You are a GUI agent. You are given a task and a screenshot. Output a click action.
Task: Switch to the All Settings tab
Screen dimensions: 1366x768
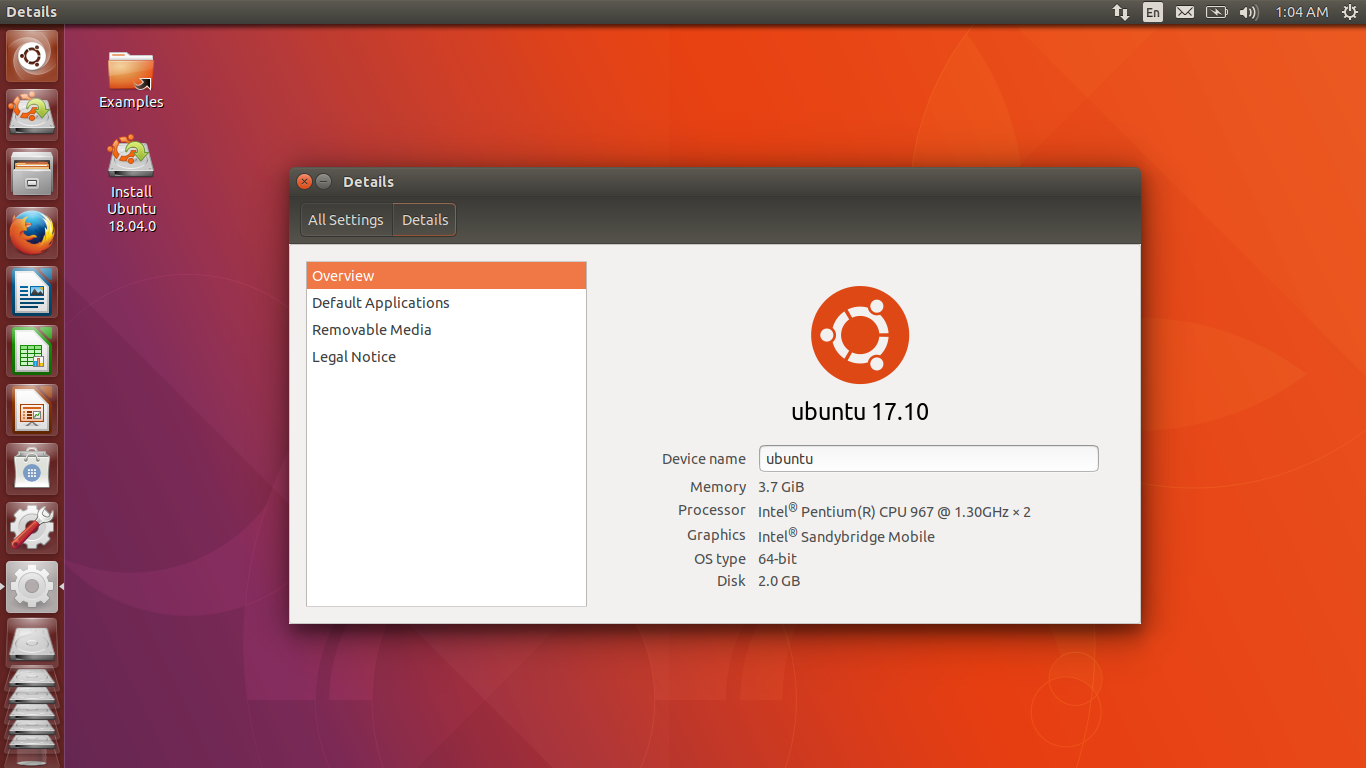pos(345,219)
